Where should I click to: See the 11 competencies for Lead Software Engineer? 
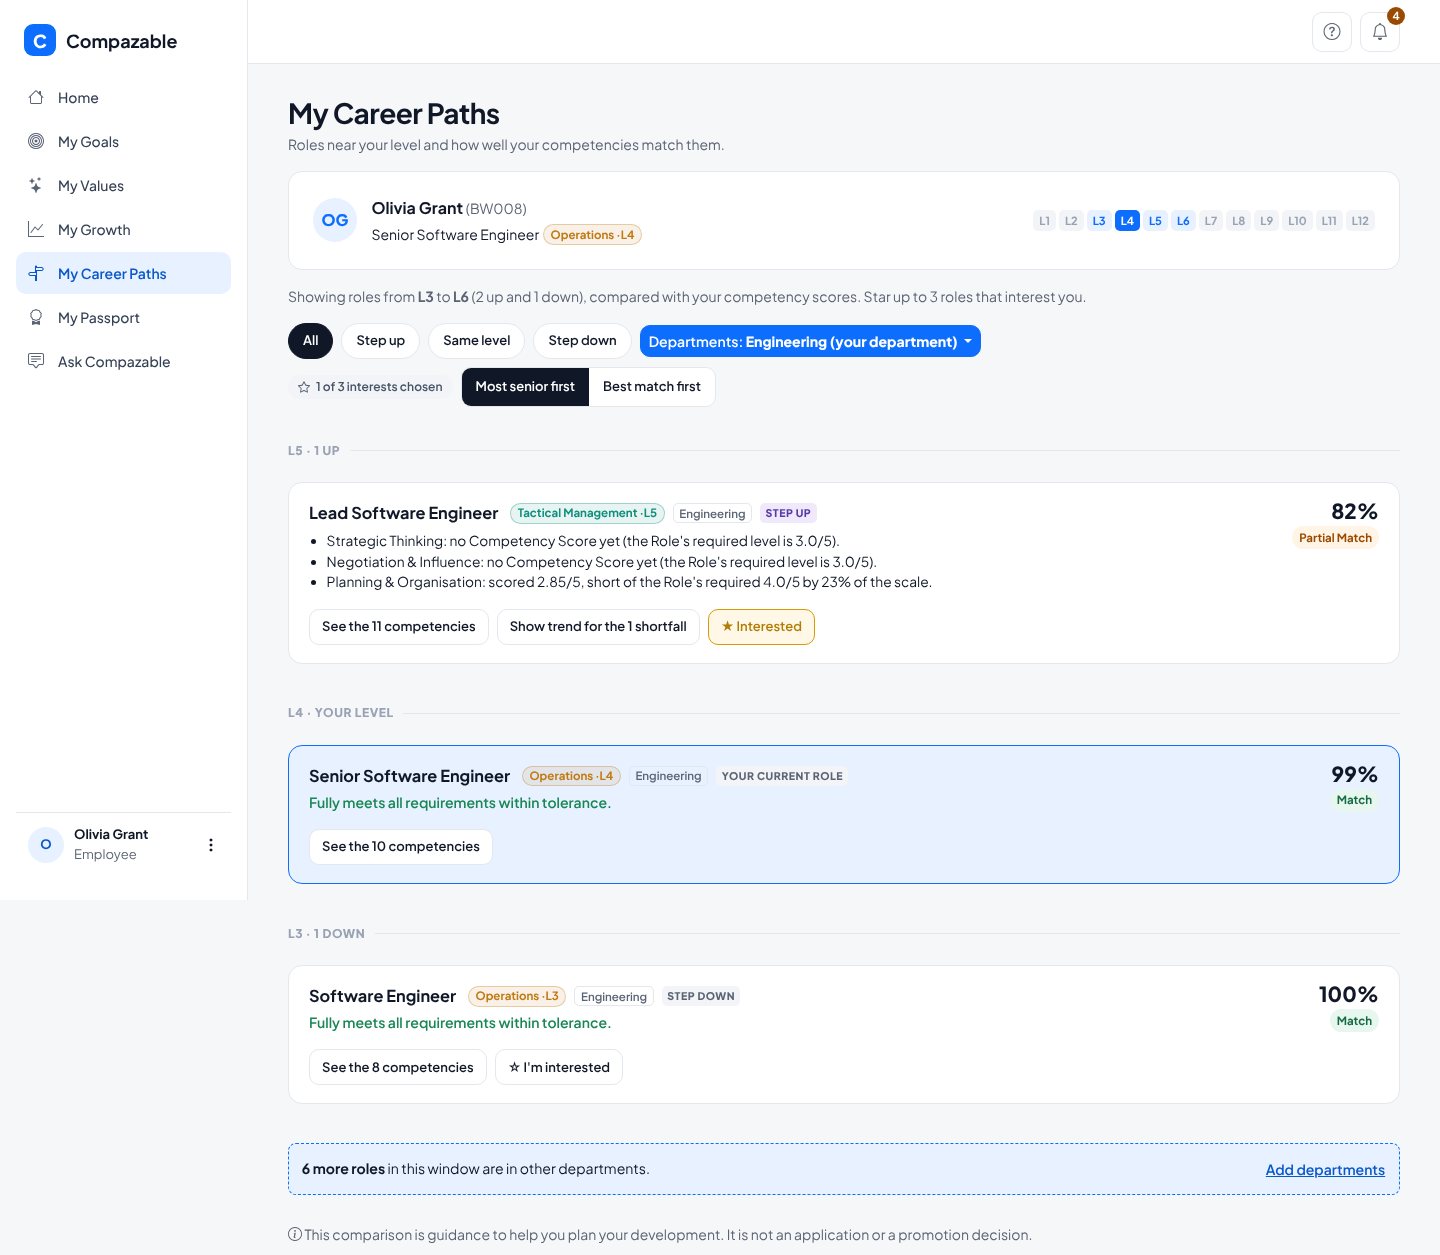click(399, 627)
